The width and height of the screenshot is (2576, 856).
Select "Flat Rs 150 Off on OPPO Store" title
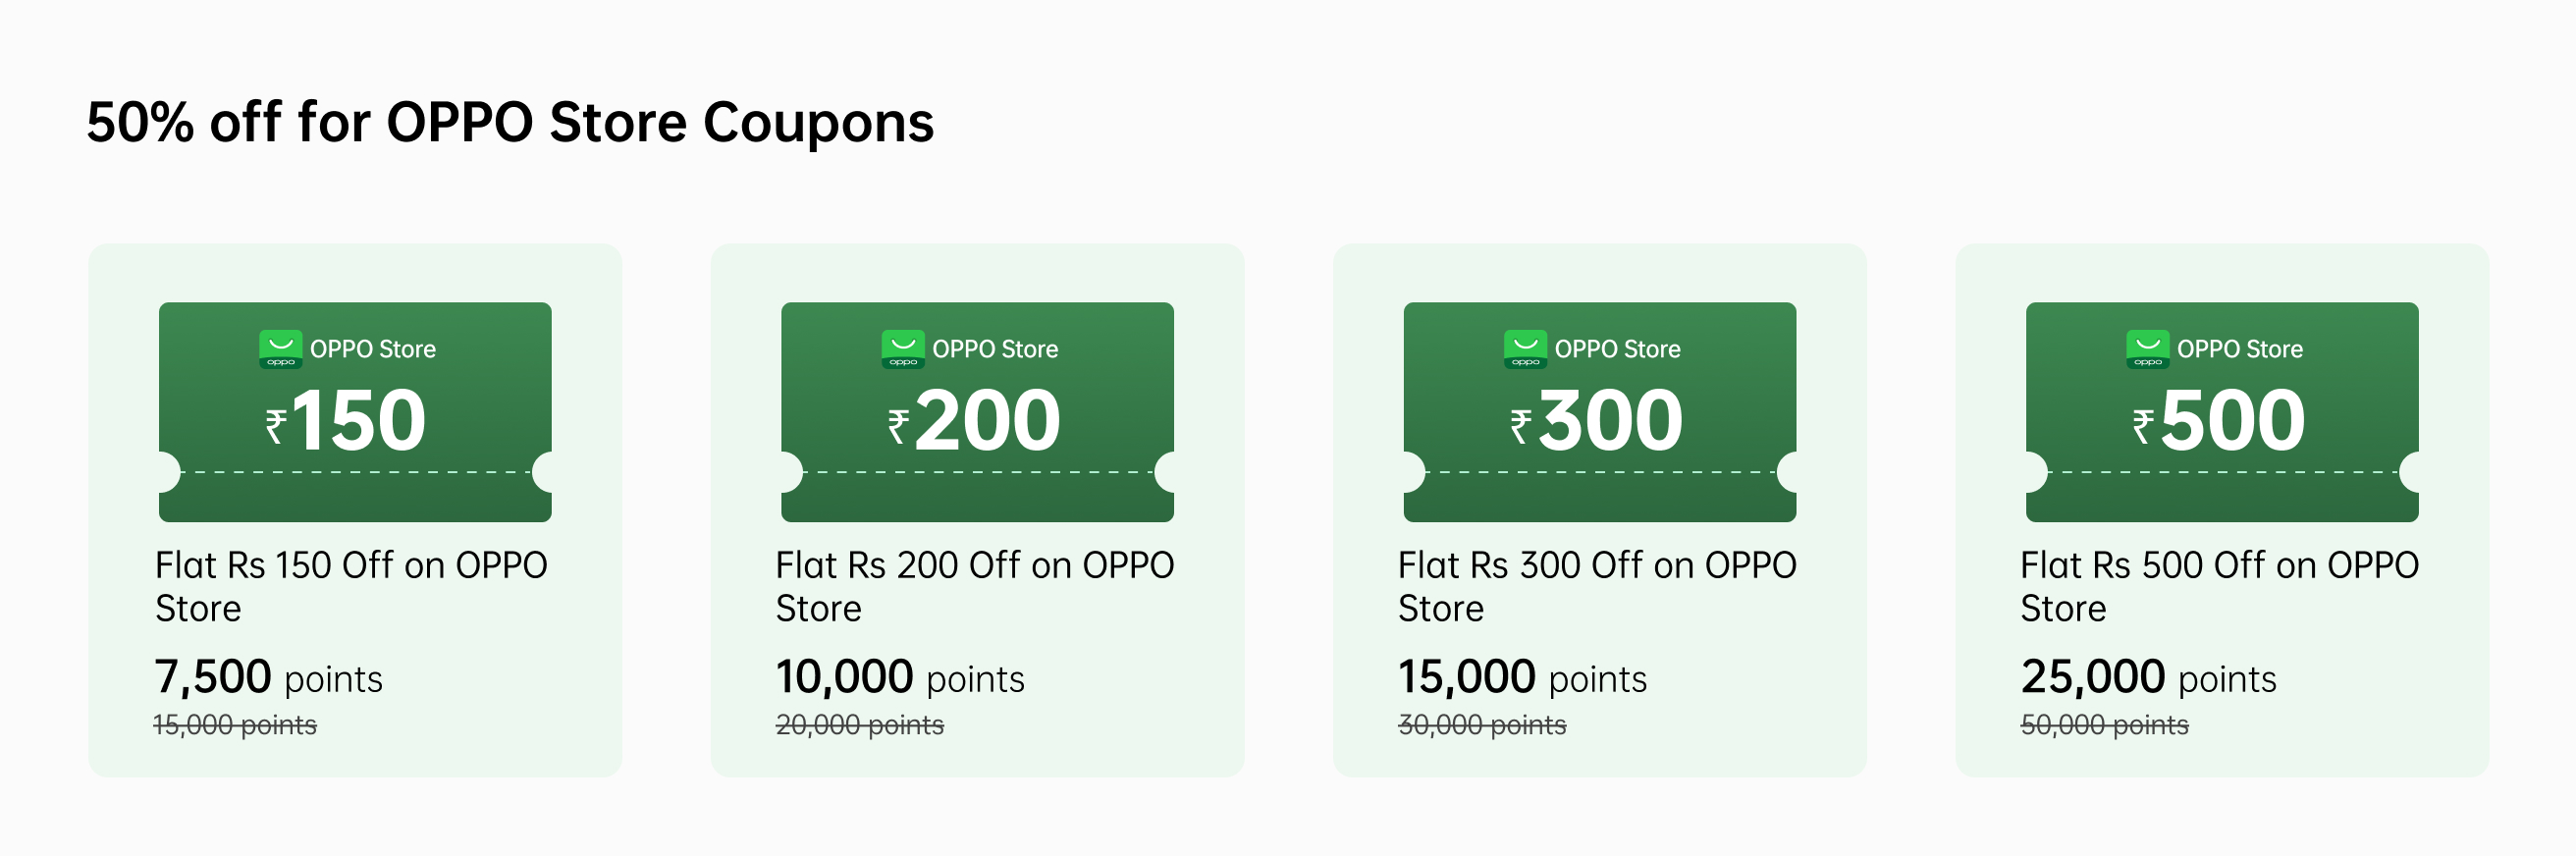pyautogui.click(x=351, y=586)
